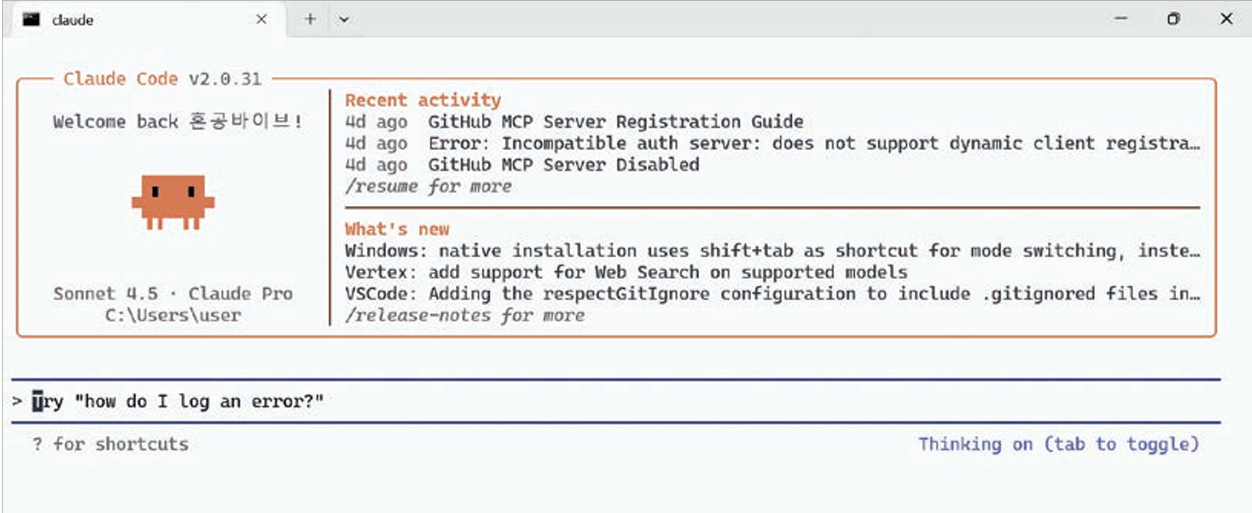Click the '? for shortcuts' hint
The height and width of the screenshot is (513, 1252).
[x=110, y=444]
